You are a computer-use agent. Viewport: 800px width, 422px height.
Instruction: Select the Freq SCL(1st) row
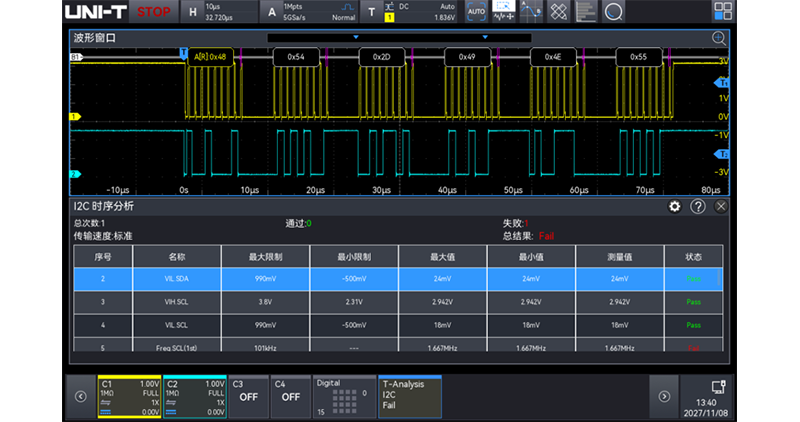pyautogui.click(x=396, y=344)
